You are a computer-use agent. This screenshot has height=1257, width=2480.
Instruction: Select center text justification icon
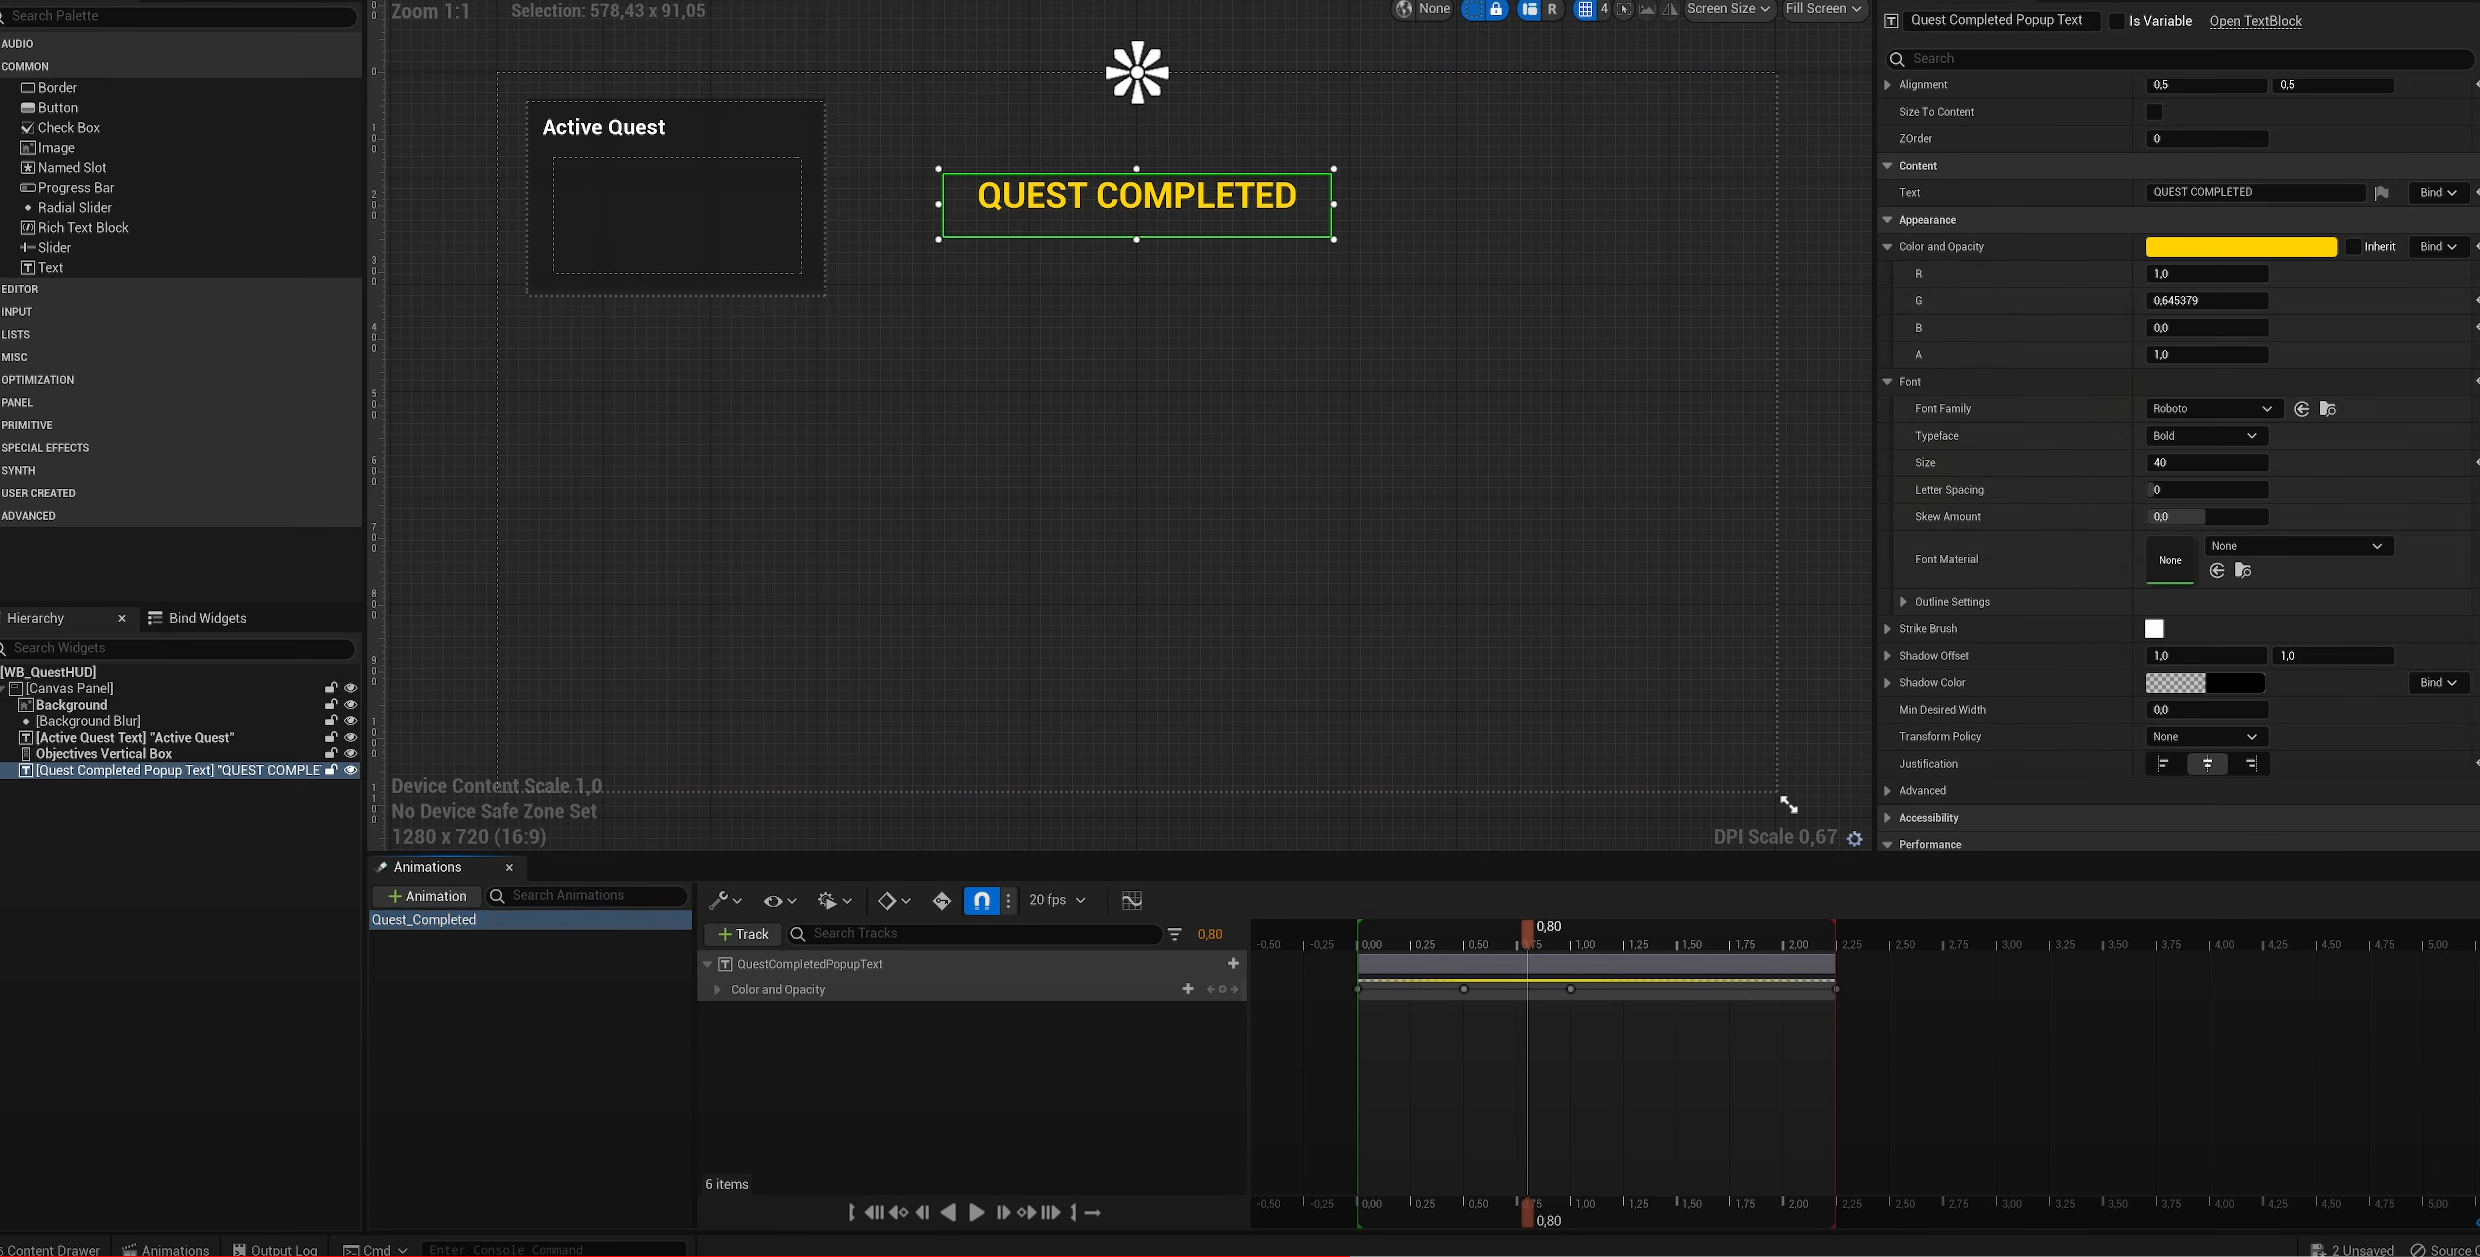(2207, 764)
